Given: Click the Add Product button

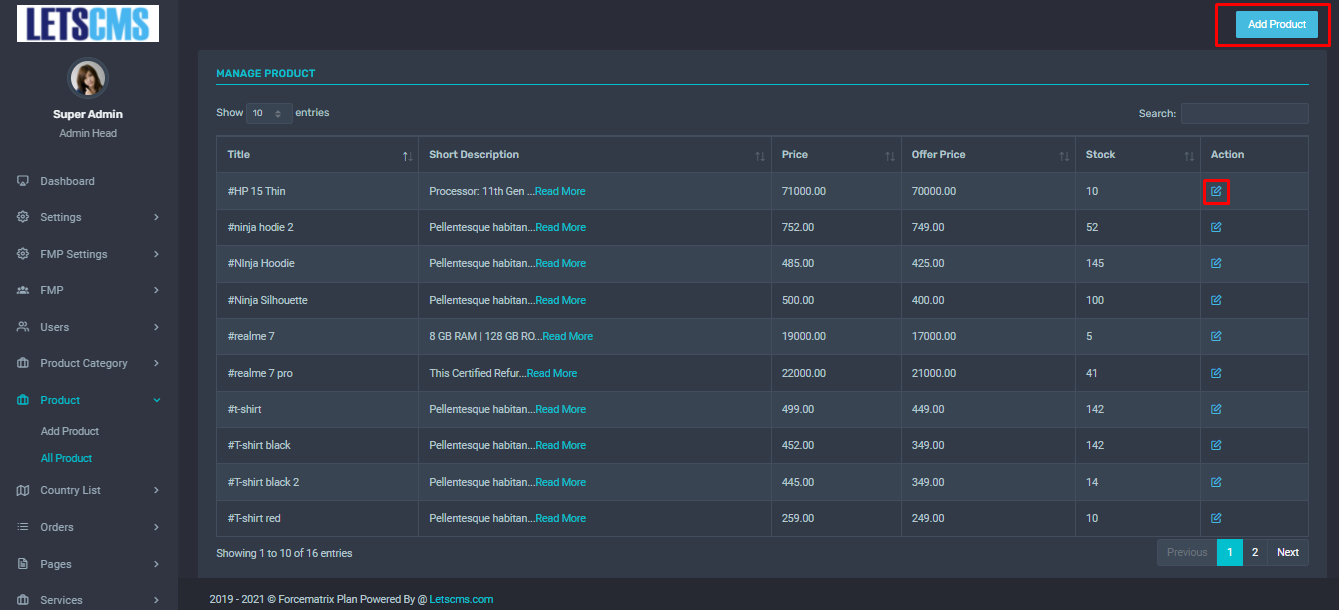Looking at the screenshot, I should 1276,25.
